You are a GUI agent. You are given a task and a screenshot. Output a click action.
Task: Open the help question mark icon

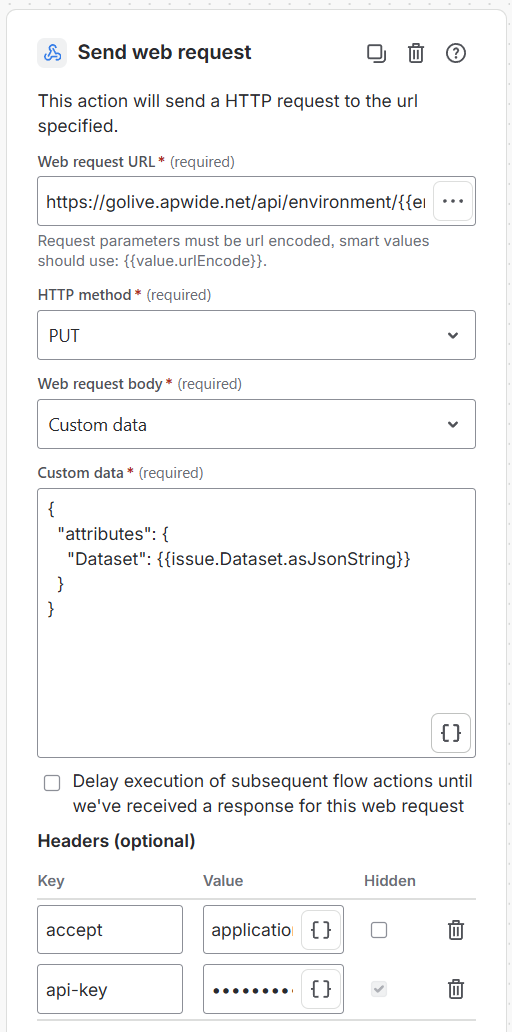click(x=455, y=53)
